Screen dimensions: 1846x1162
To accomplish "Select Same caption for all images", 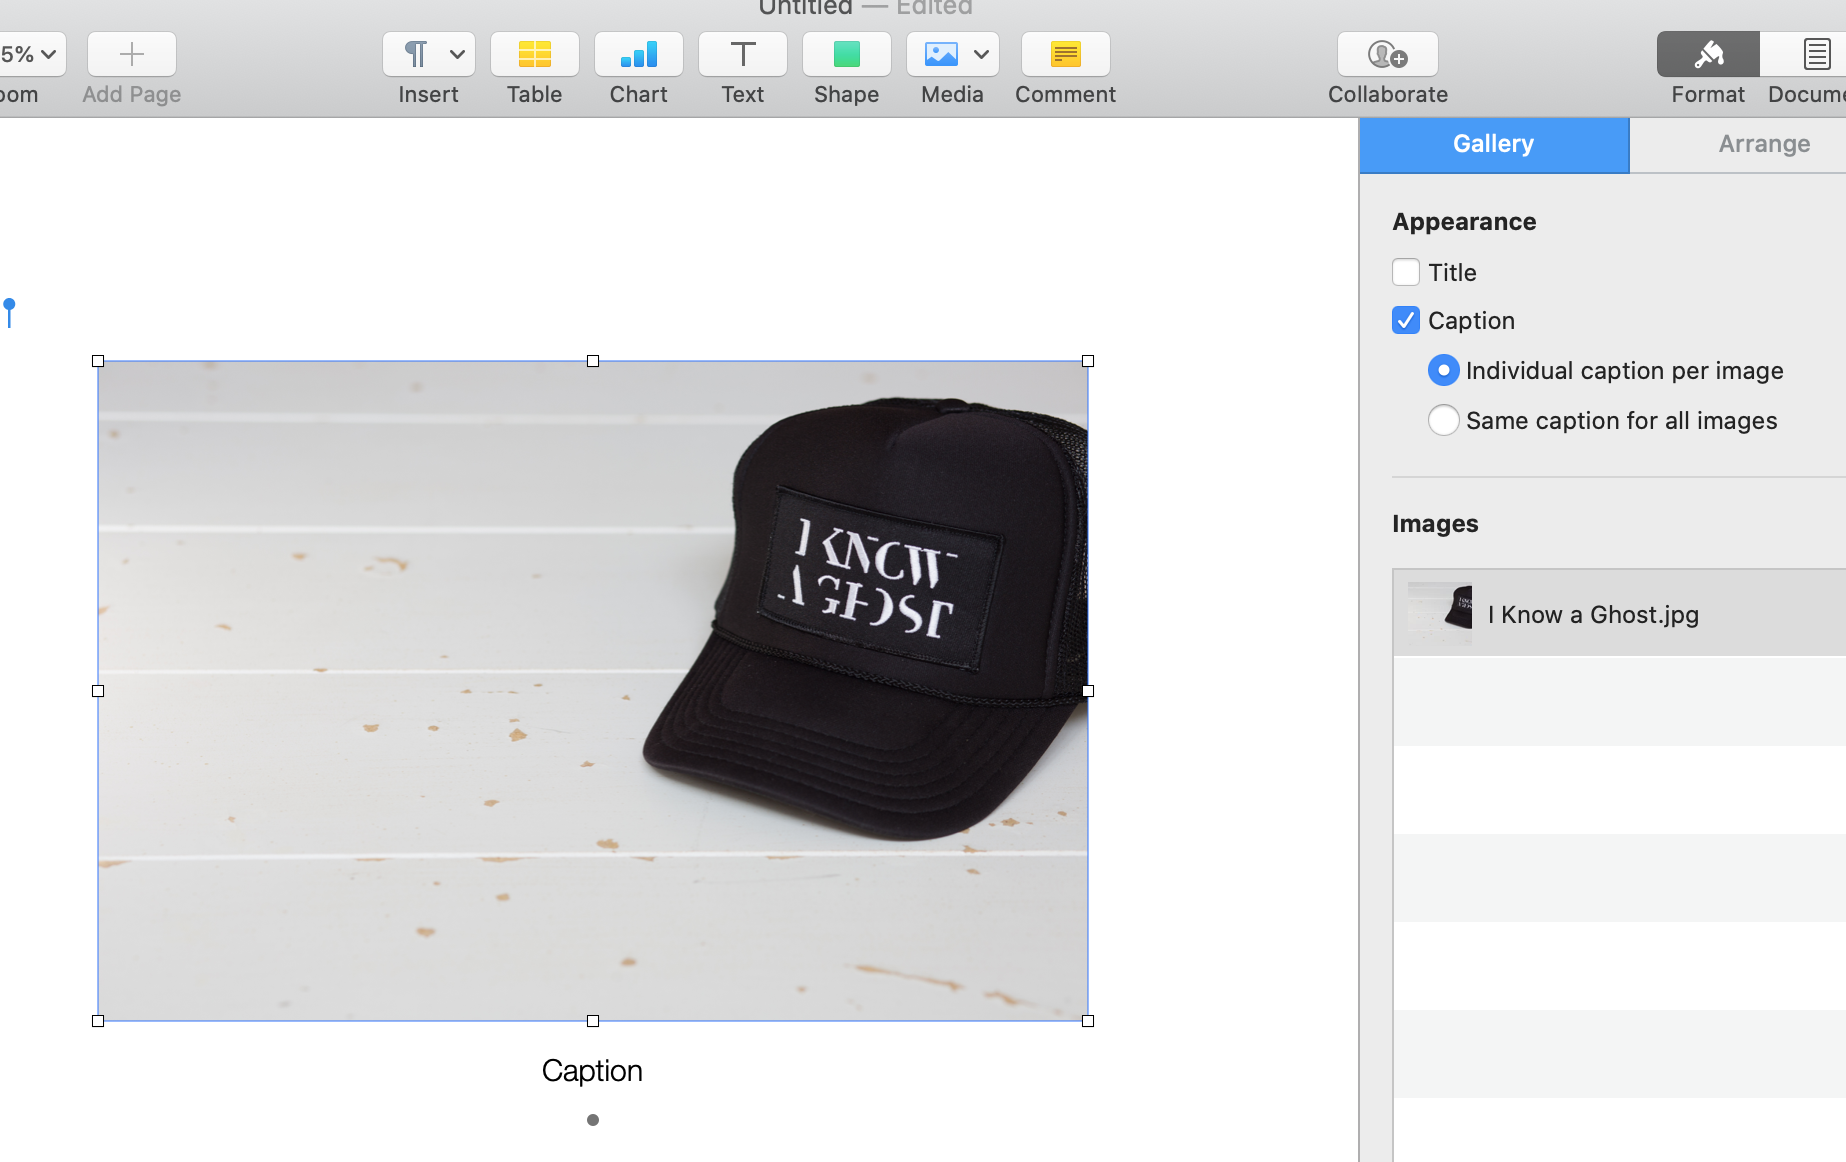I will [1443, 420].
